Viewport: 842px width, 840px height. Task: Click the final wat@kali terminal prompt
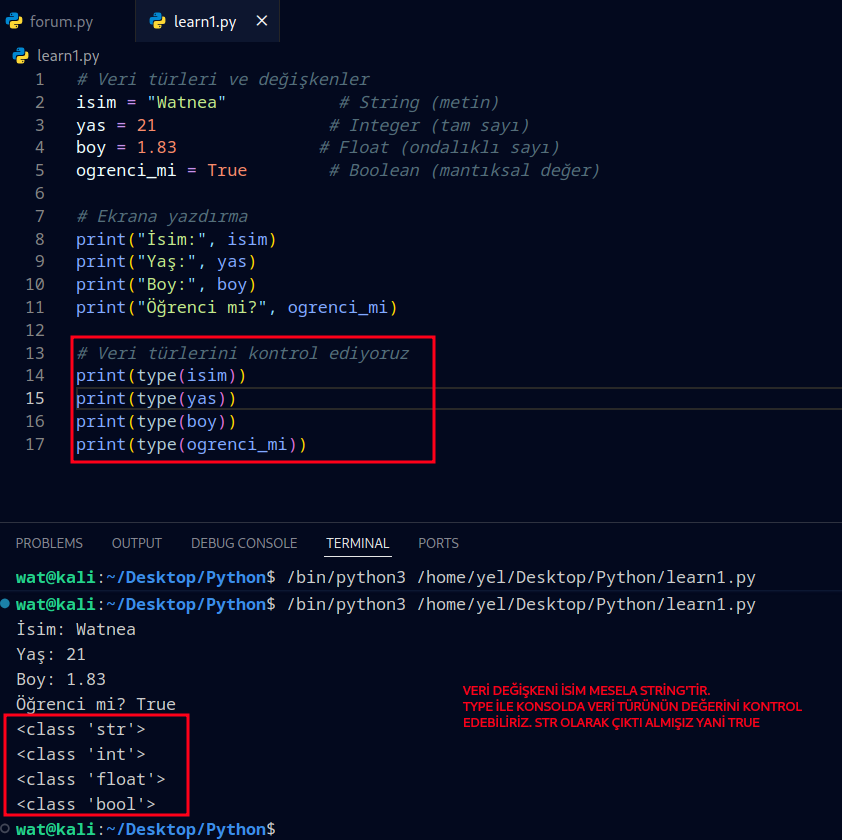tap(146, 829)
